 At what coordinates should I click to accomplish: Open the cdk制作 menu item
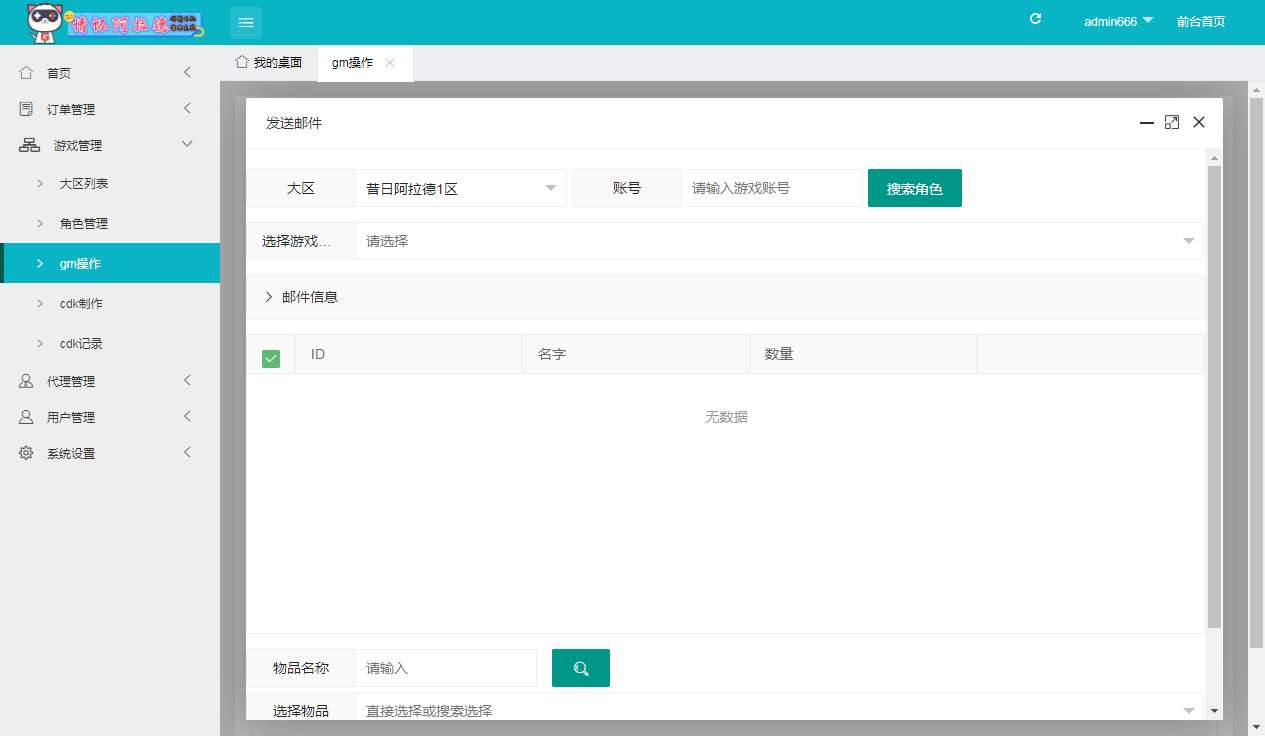tap(81, 303)
